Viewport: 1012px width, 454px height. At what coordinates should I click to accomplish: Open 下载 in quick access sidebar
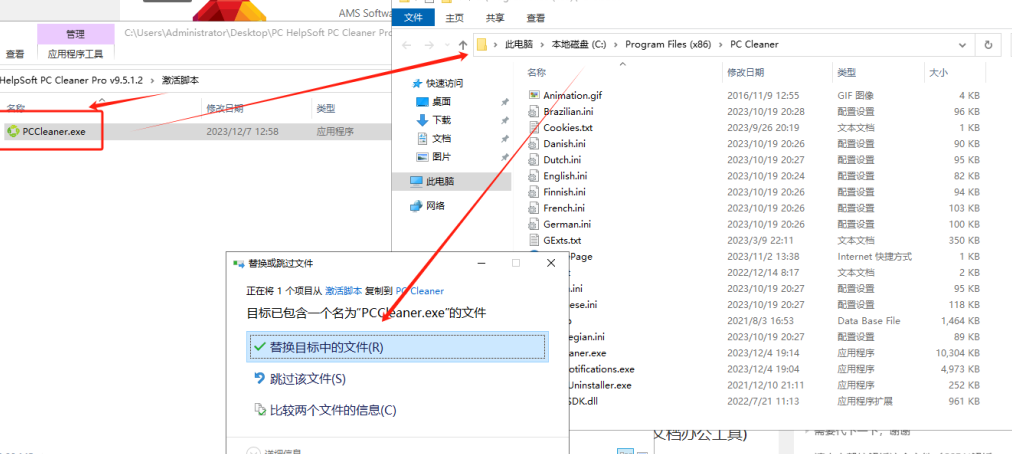pyautogui.click(x=441, y=120)
